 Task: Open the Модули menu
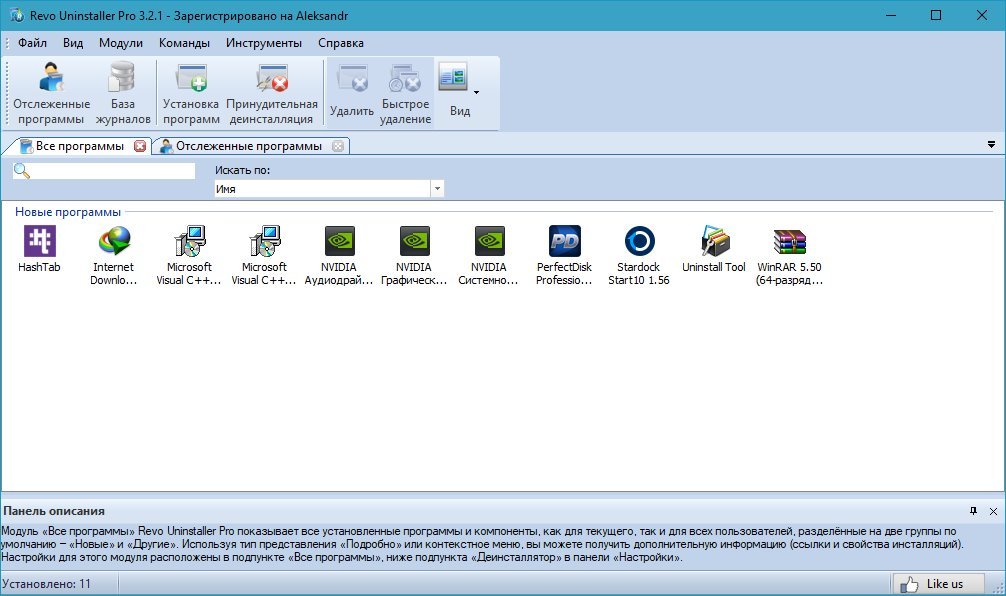point(121,43)
